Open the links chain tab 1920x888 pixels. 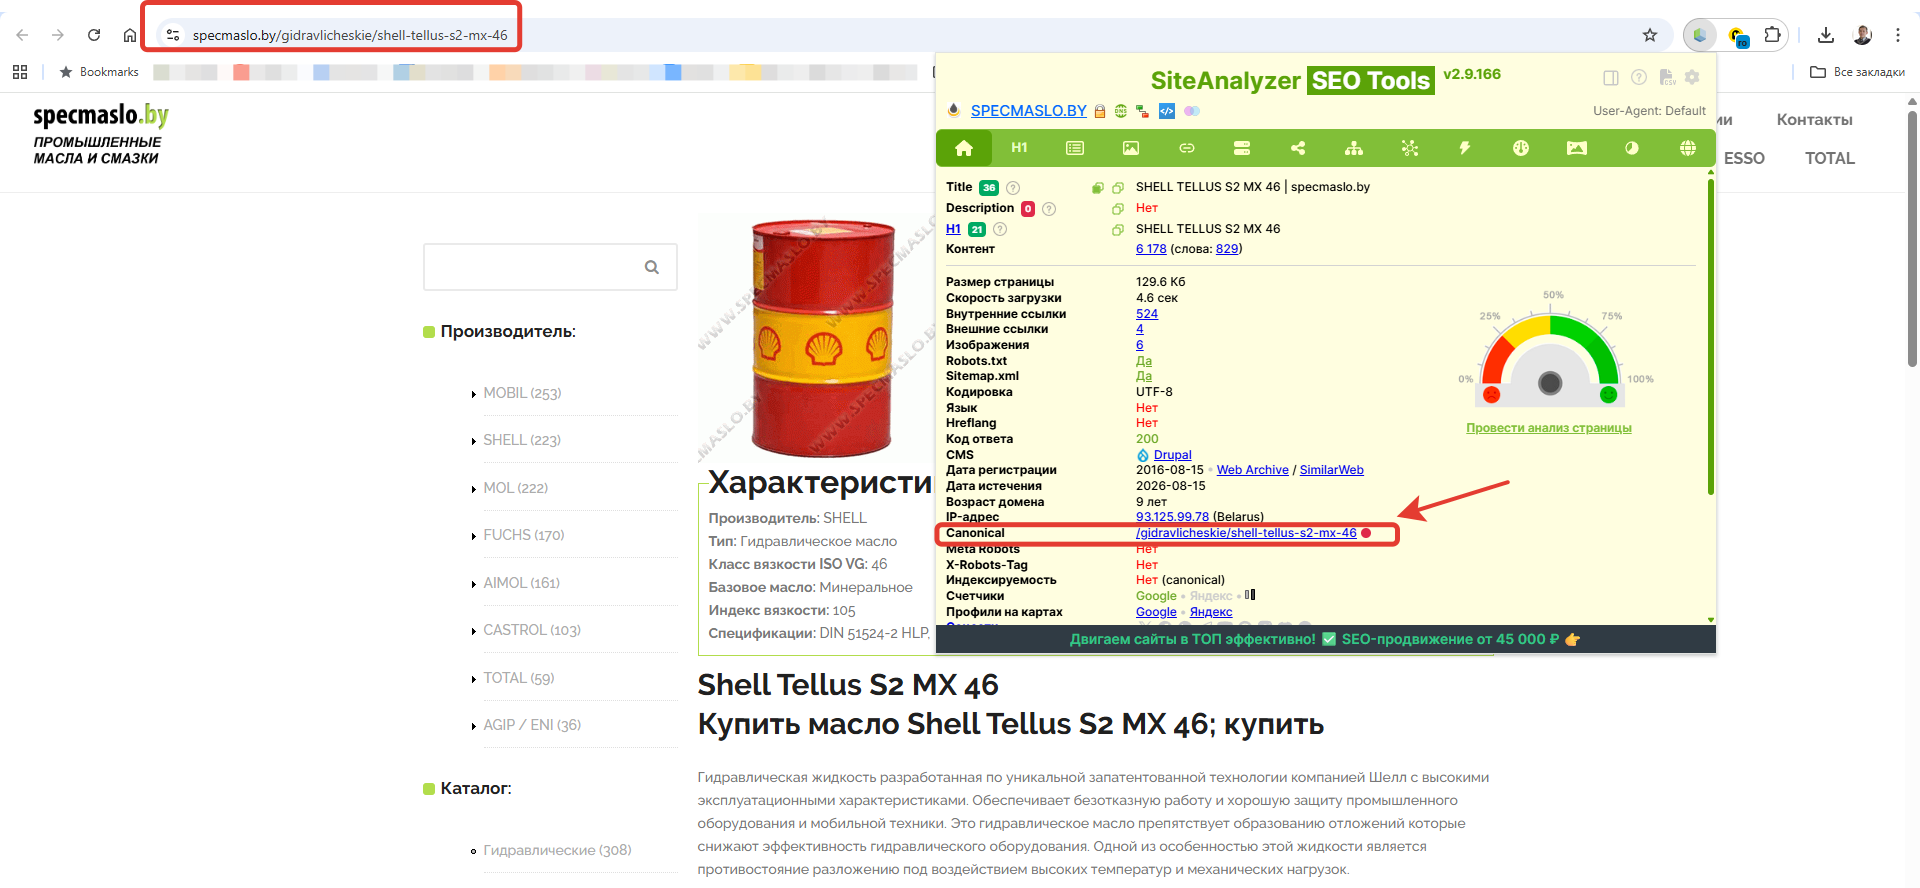[1187, 148]
